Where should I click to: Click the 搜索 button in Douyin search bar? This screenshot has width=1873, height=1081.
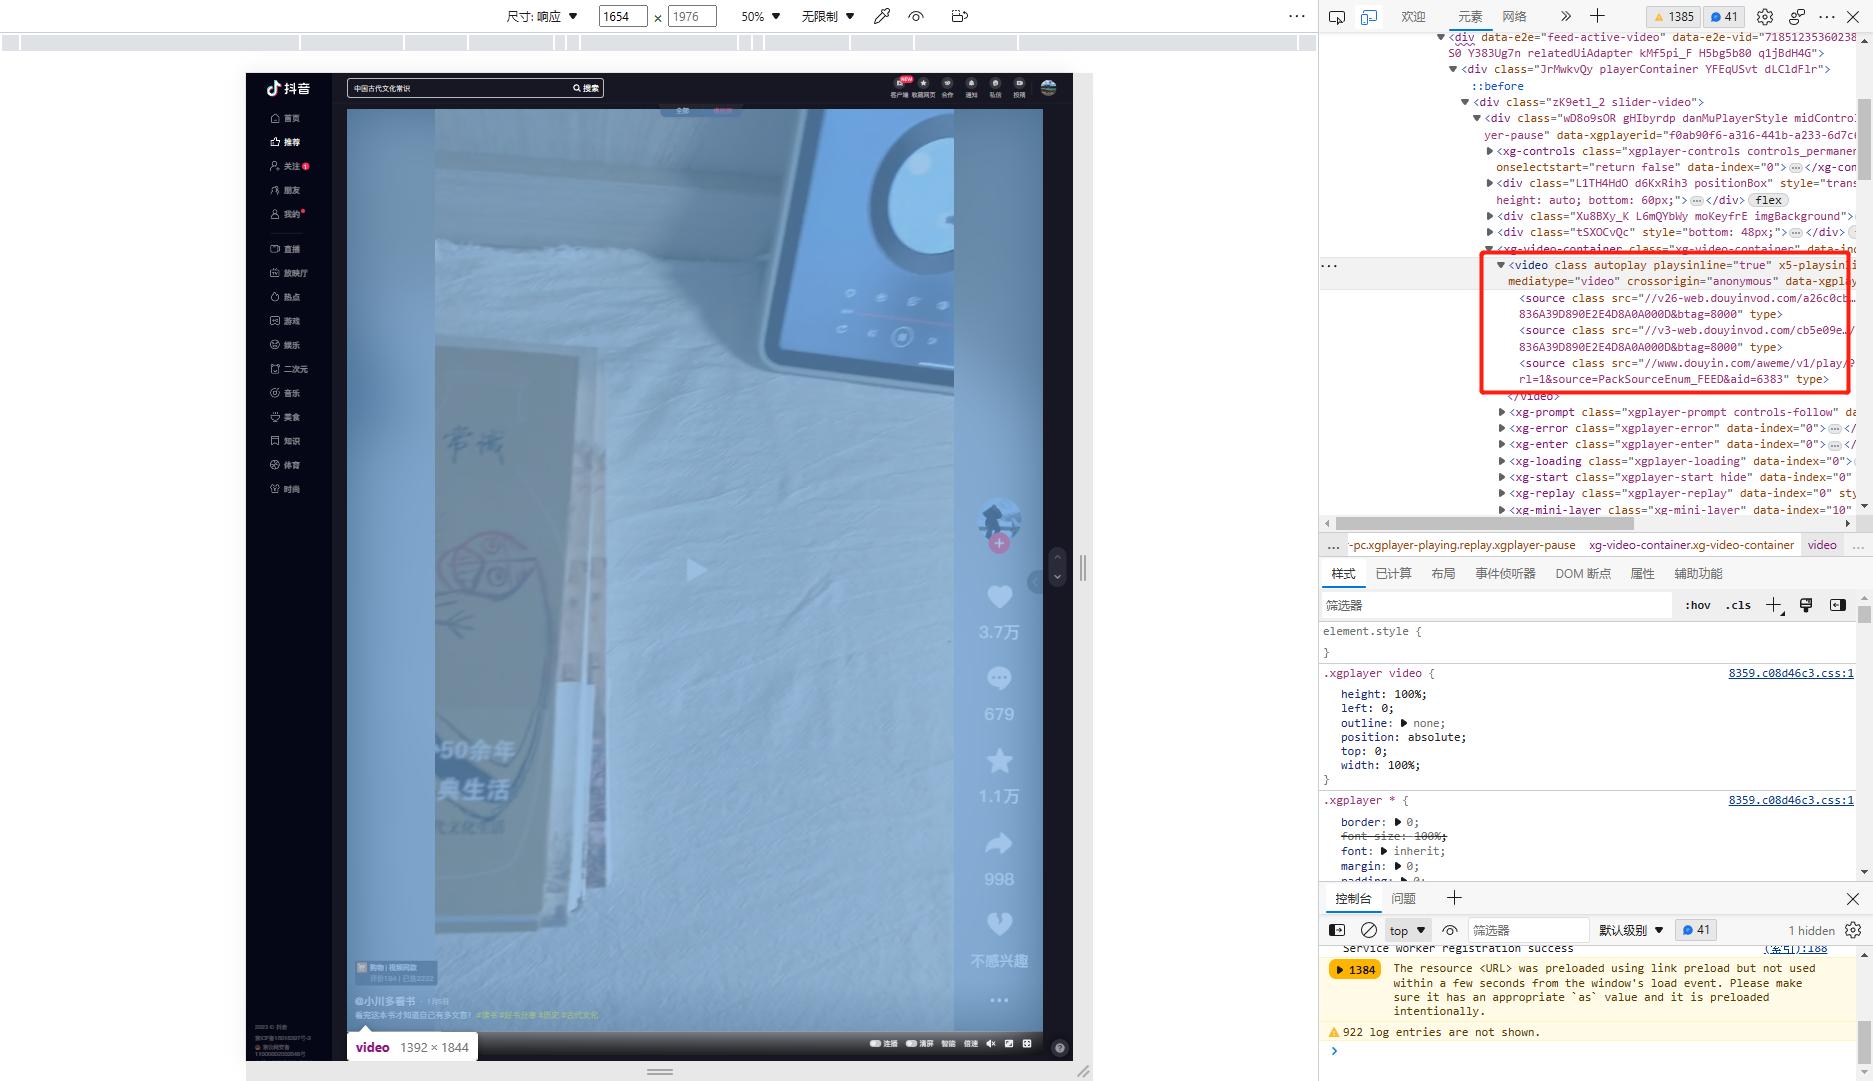(586, 88)
